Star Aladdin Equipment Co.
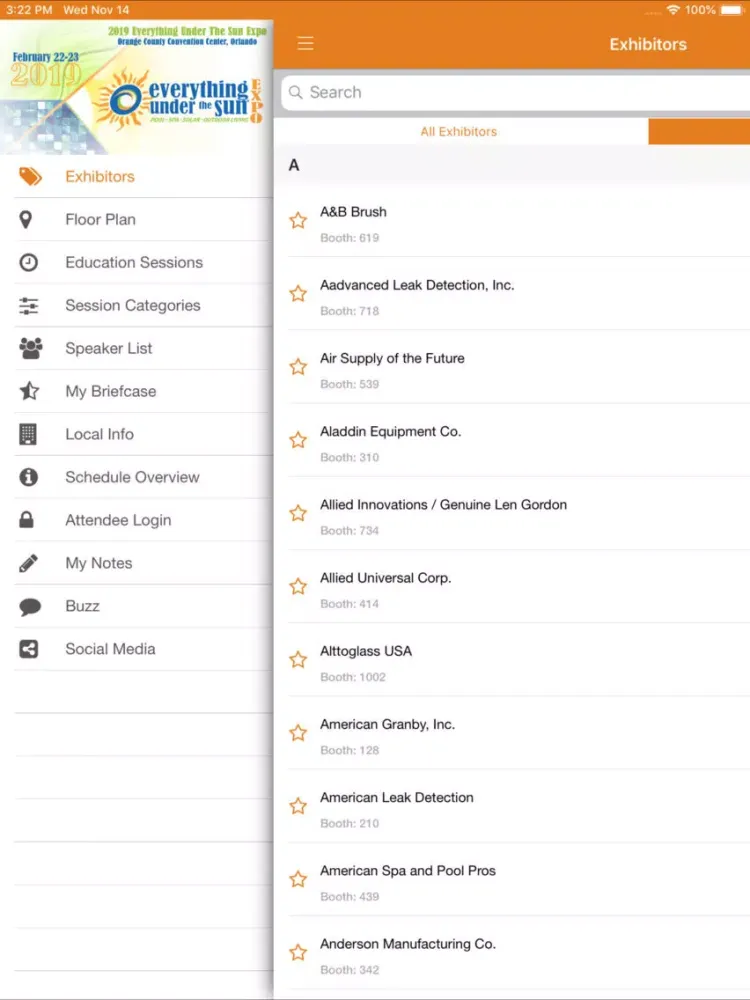 [298, 441]
